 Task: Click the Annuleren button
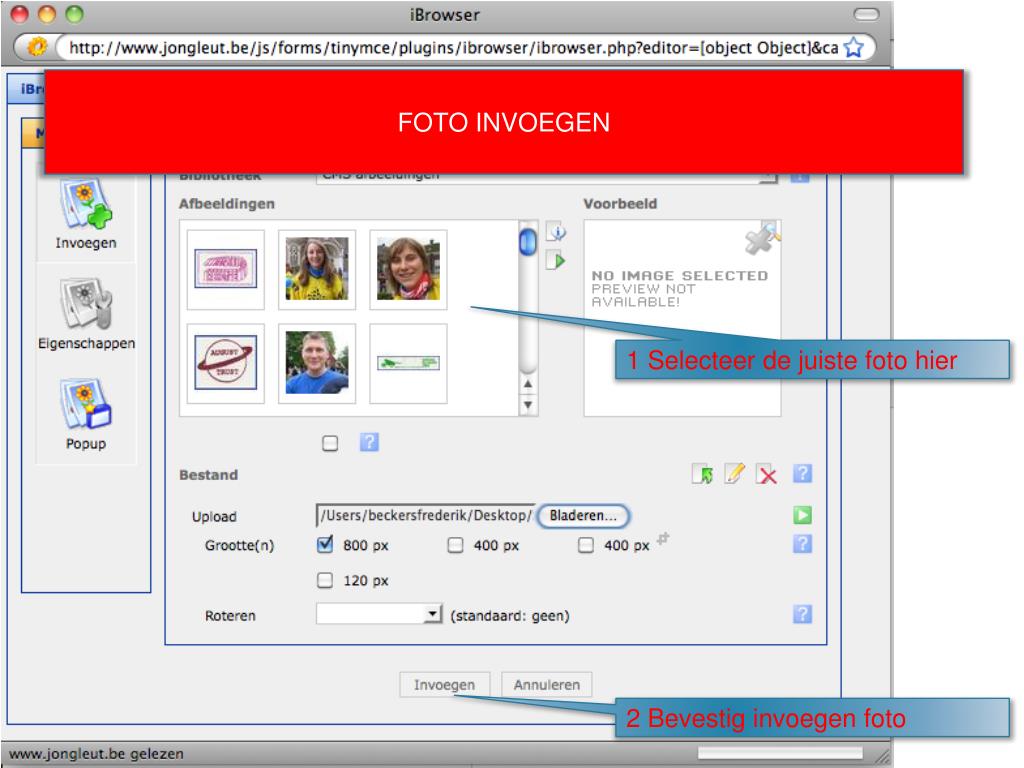547,684
